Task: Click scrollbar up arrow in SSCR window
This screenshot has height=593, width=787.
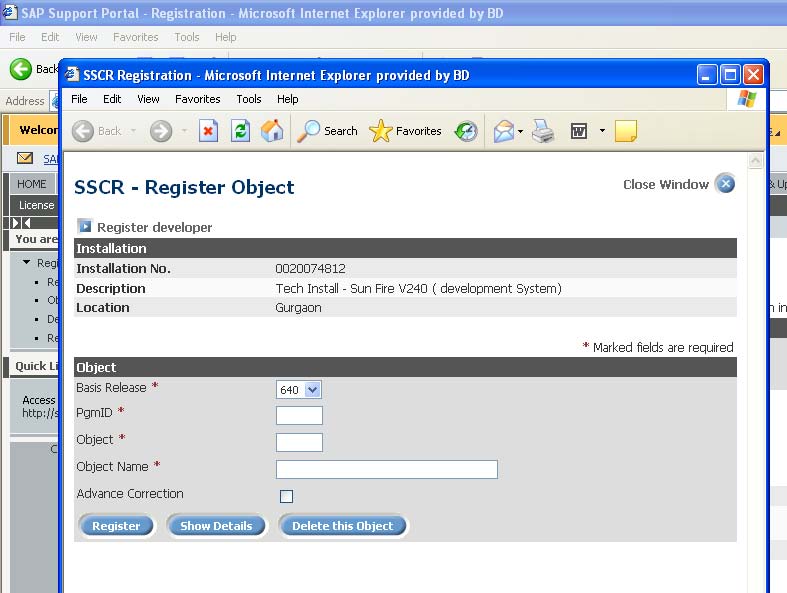Action: [x=755, y=161]
